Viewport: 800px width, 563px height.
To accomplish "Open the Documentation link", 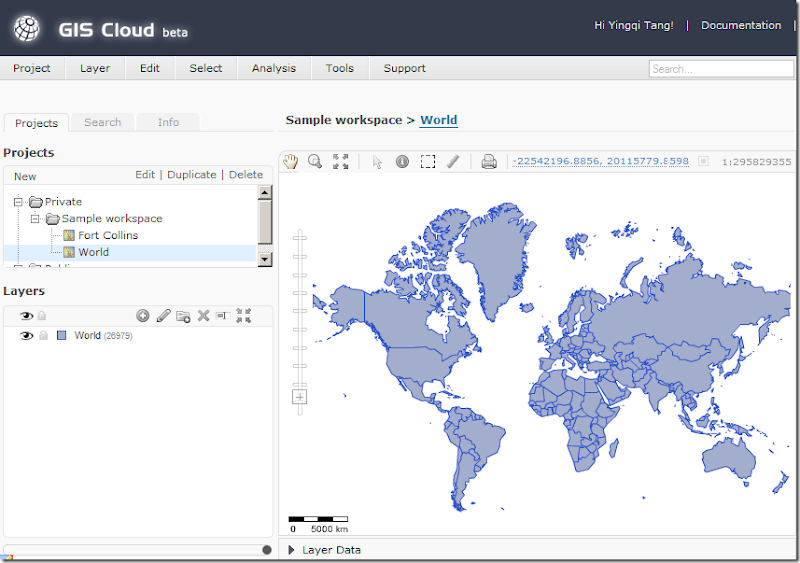I will click(741, 25).
